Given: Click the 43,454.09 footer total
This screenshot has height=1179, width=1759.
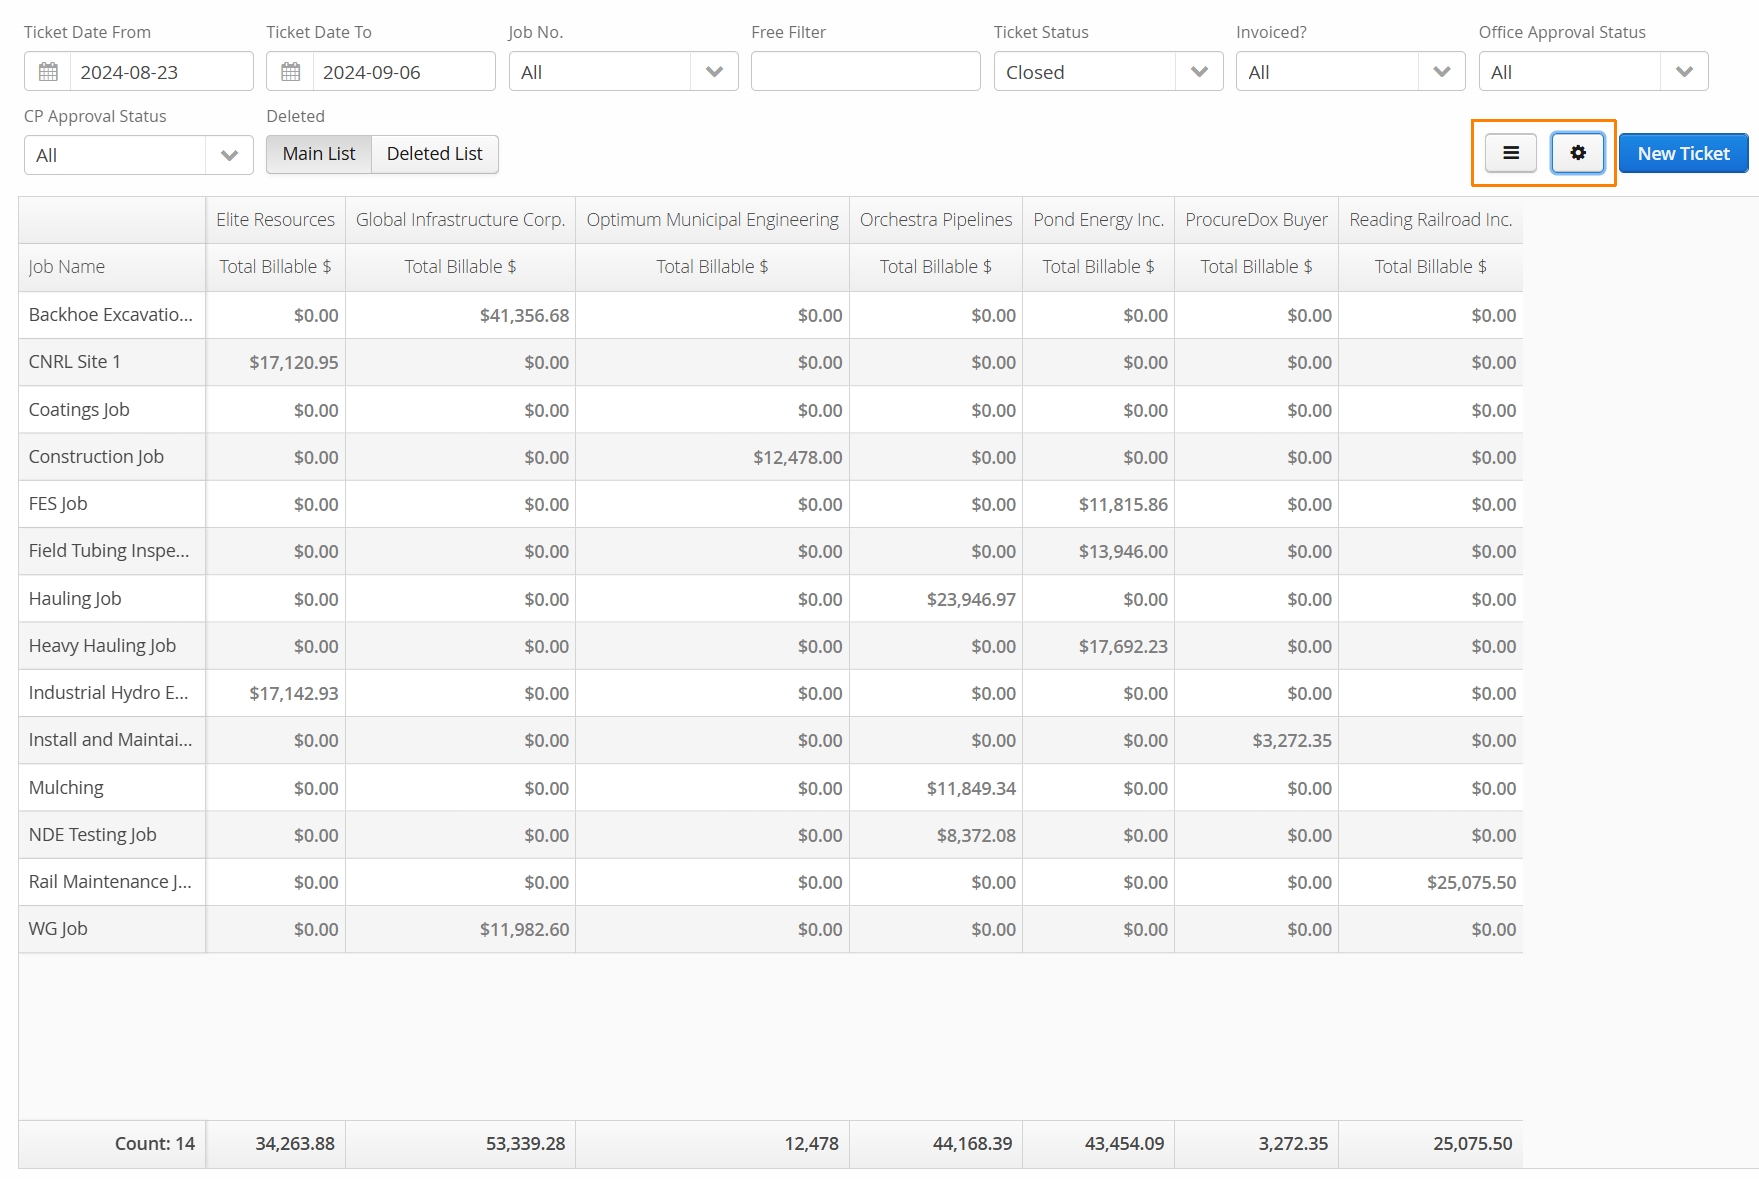Looking at the screenshot, I should pyautogui.click(x=1098, y=1144).
